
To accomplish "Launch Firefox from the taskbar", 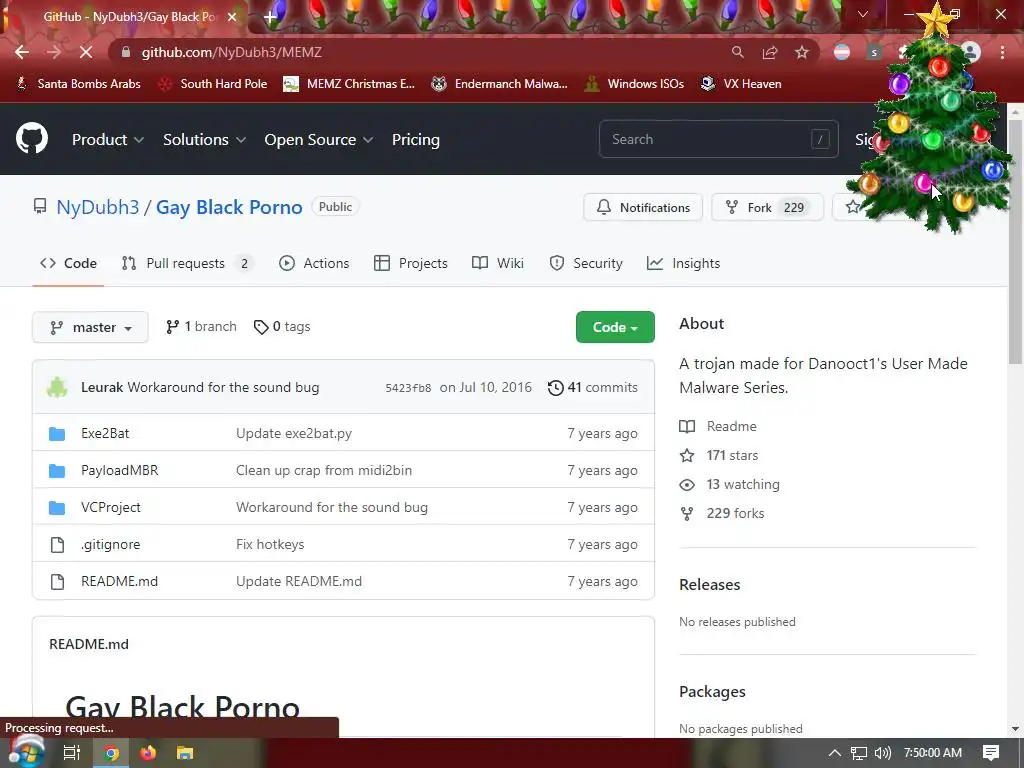I will click(x=148, y=753).
